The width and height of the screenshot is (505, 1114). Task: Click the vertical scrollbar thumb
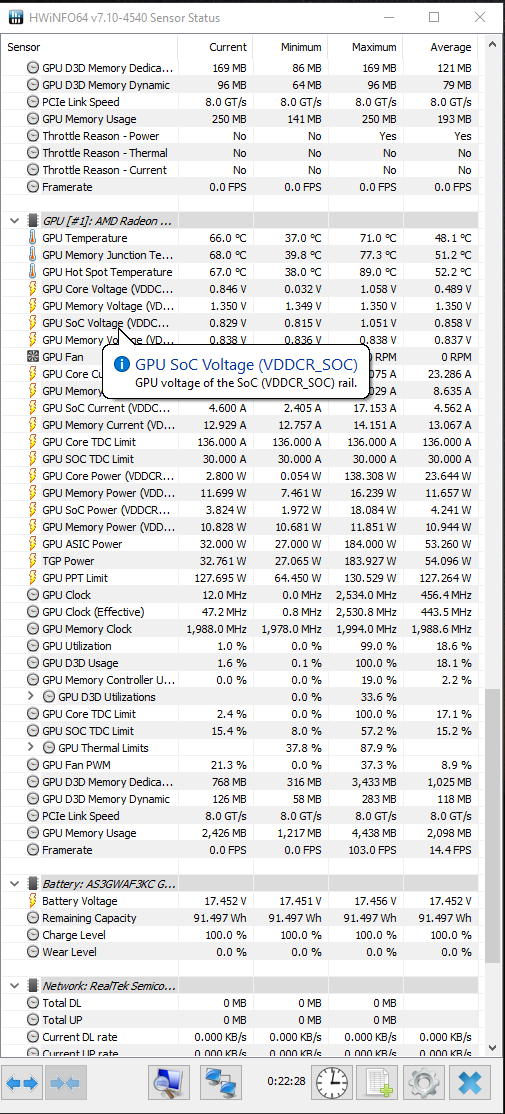coord(491,826)
